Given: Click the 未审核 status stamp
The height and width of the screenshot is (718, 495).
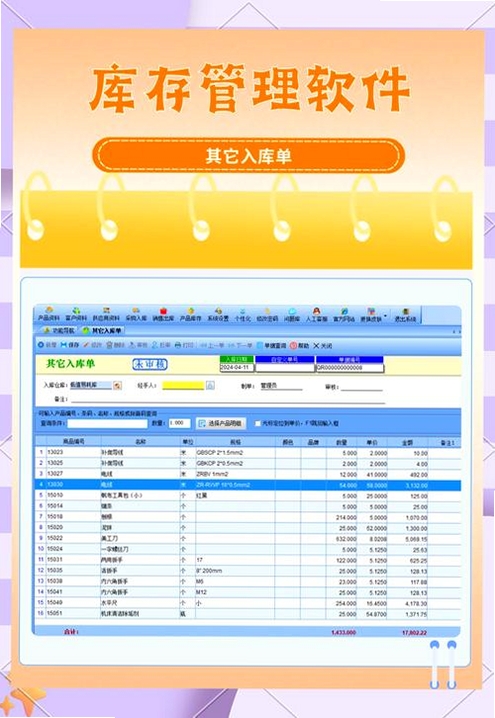Looking at the screenshot, I should 150,364.
